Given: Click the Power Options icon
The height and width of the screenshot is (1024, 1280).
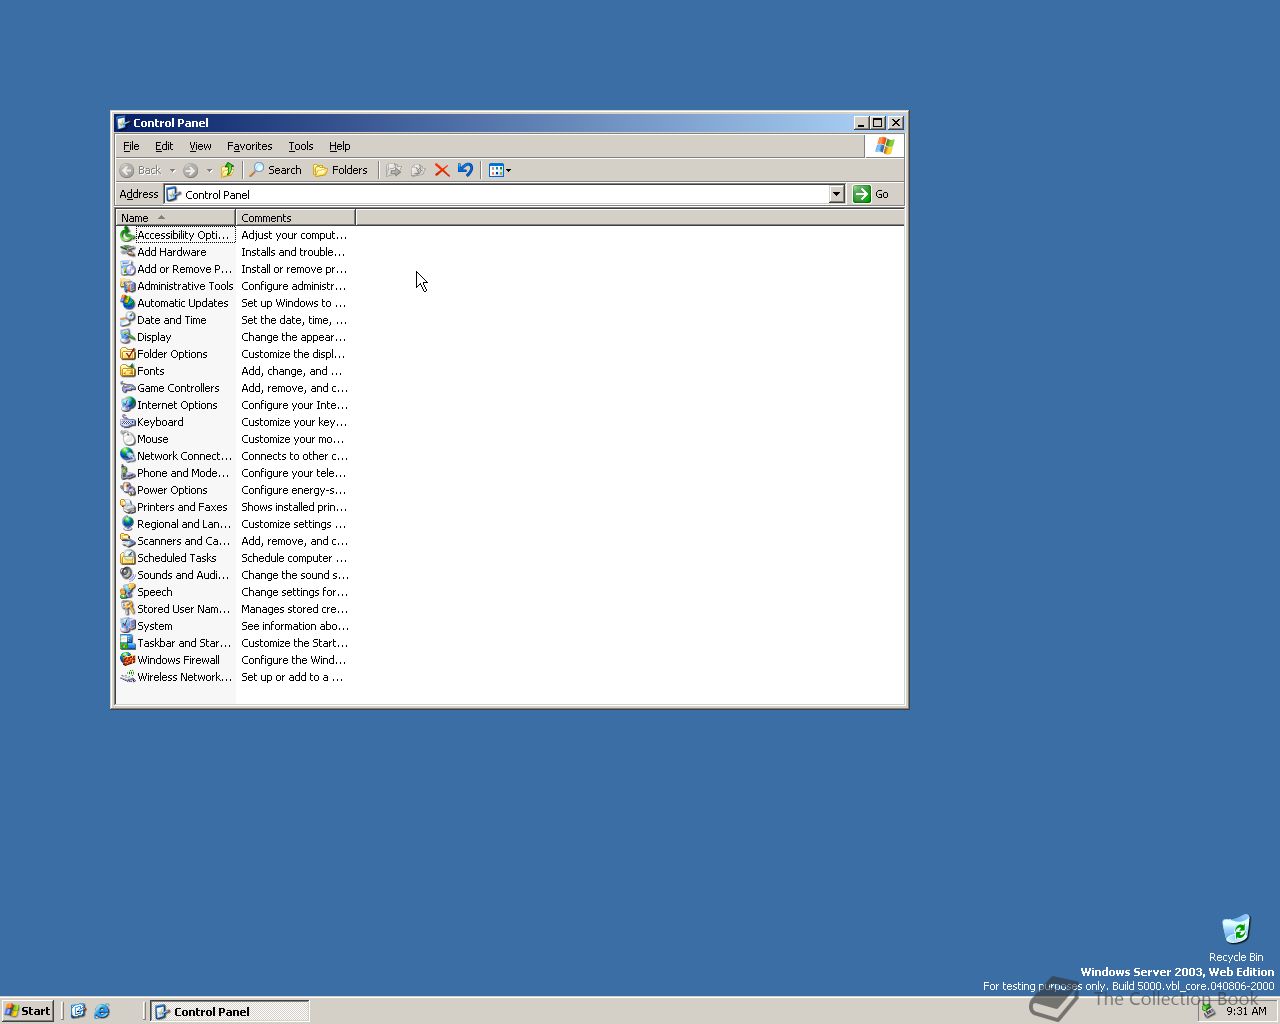Looking at the screenshot, I should (x=127, y=490).
